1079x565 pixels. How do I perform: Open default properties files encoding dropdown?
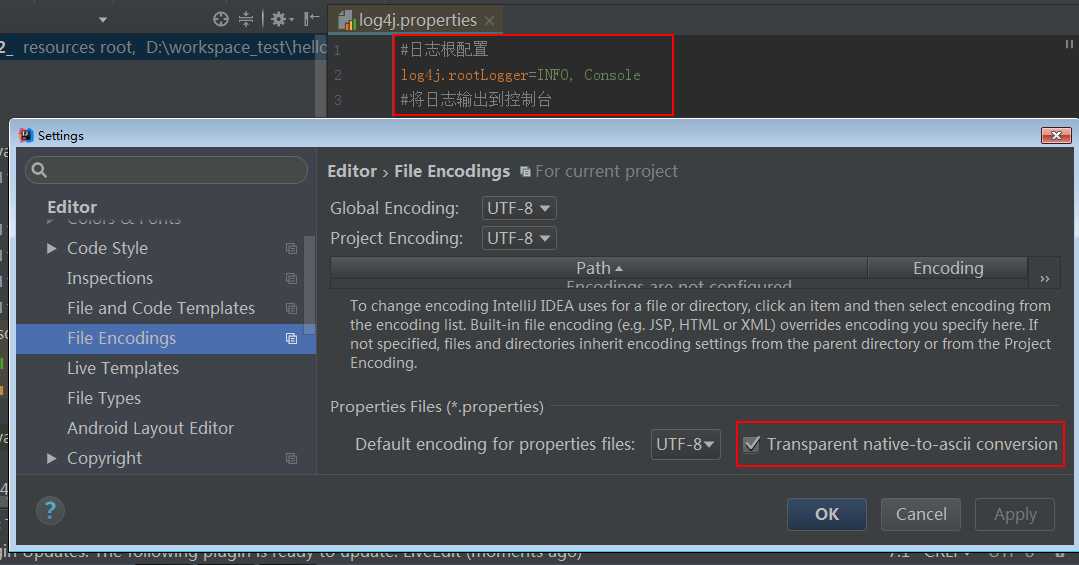685,445
